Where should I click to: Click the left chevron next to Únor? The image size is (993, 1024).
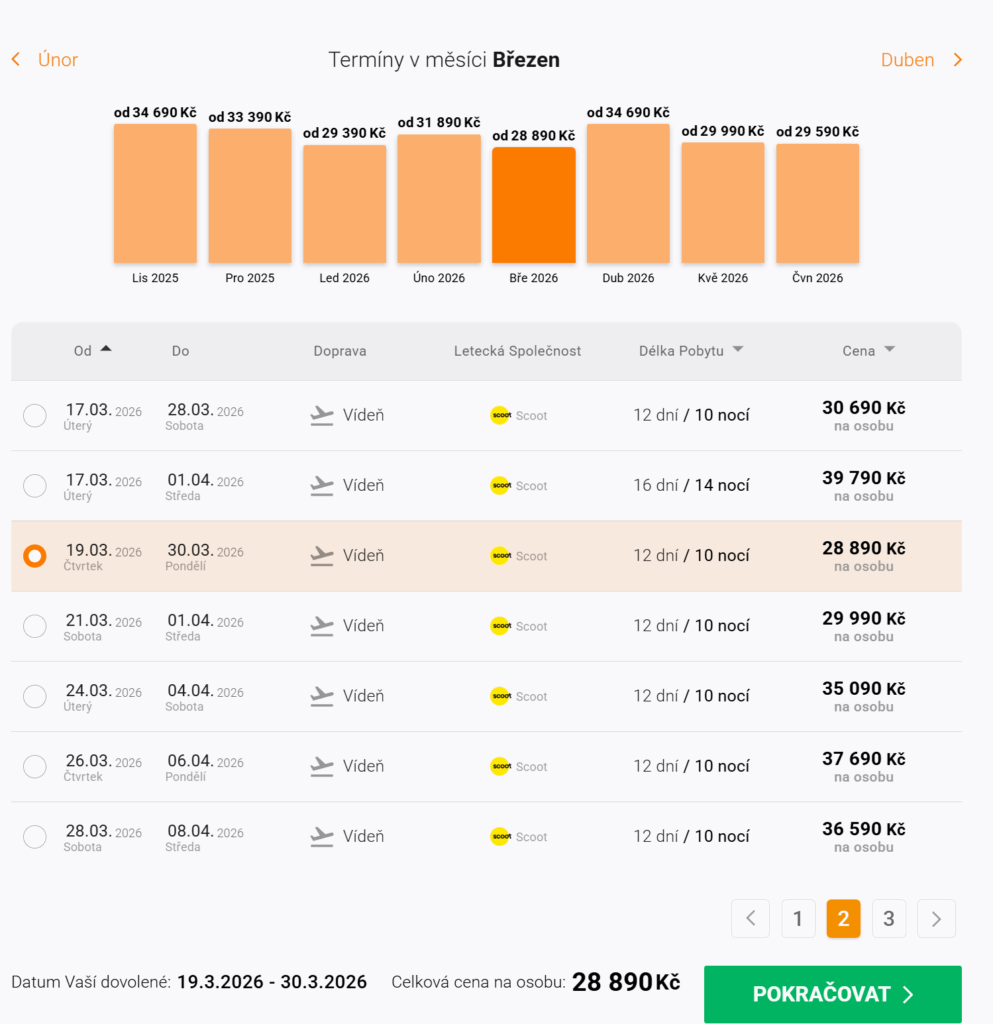point(16,59)
